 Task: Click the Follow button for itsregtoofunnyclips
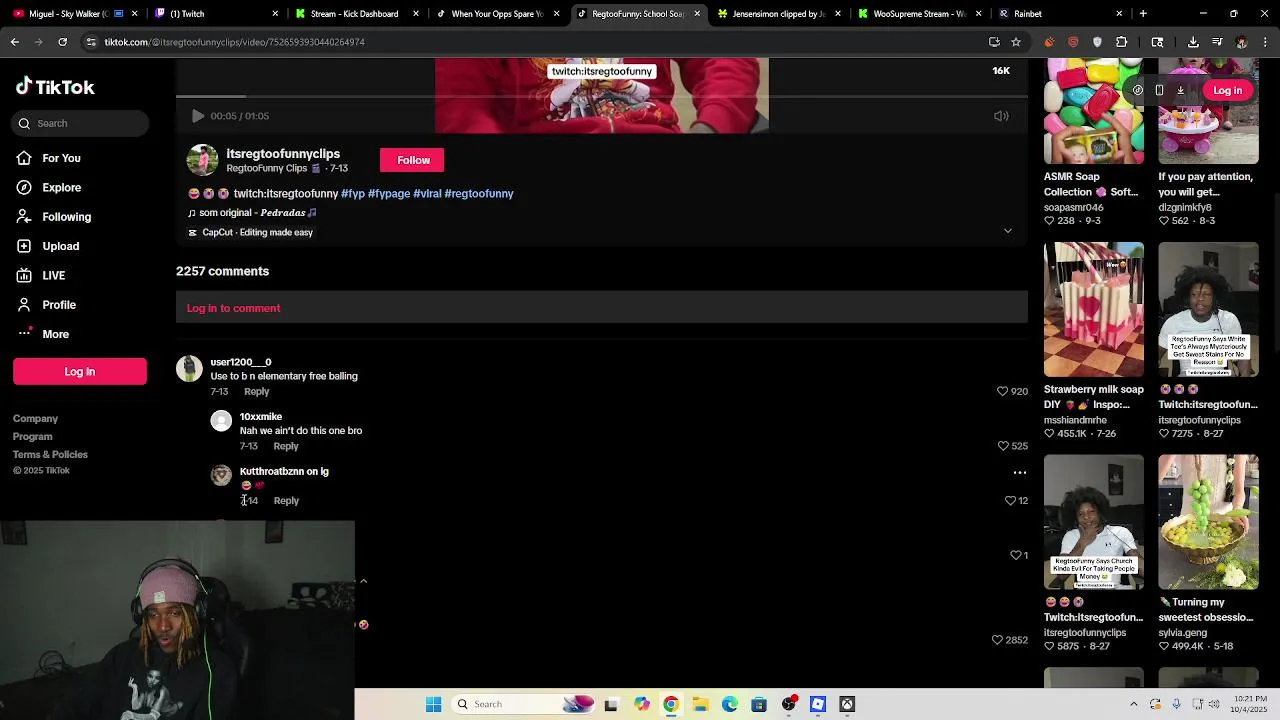(x=413, y=160)
